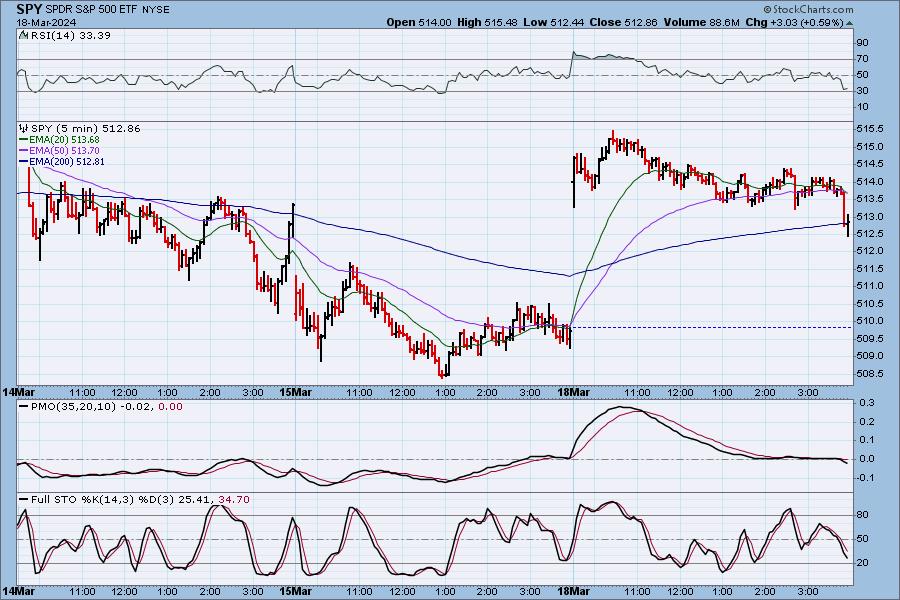
Task: Click the price axis label 511.0
Action: tap(870, 286)
